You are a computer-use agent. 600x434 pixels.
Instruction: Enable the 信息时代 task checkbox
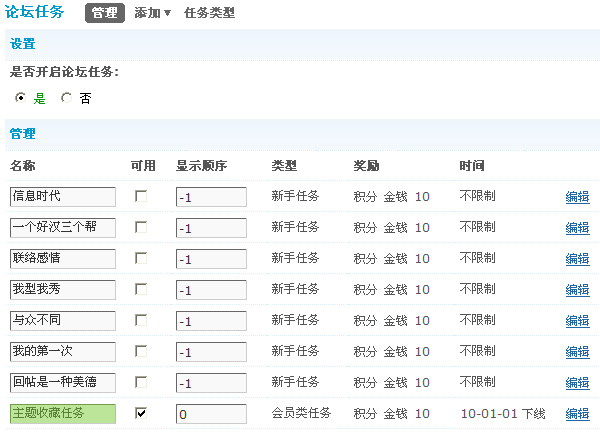[141, 196]
